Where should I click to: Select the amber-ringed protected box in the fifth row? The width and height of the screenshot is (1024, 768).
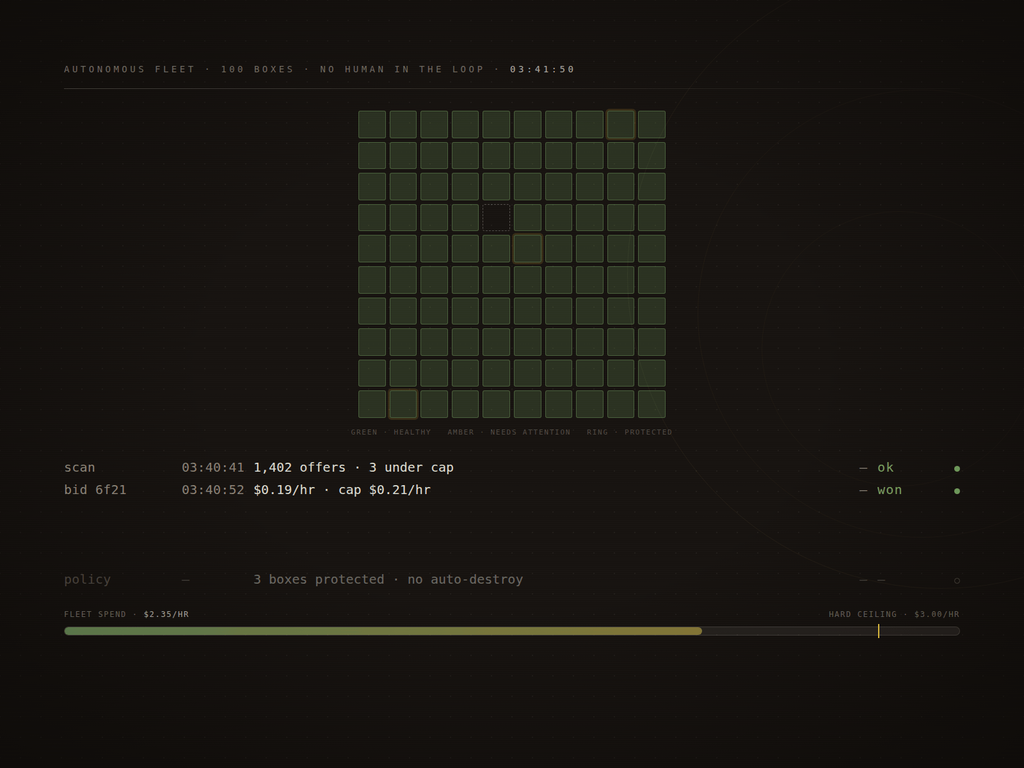[x=528, y=249]
